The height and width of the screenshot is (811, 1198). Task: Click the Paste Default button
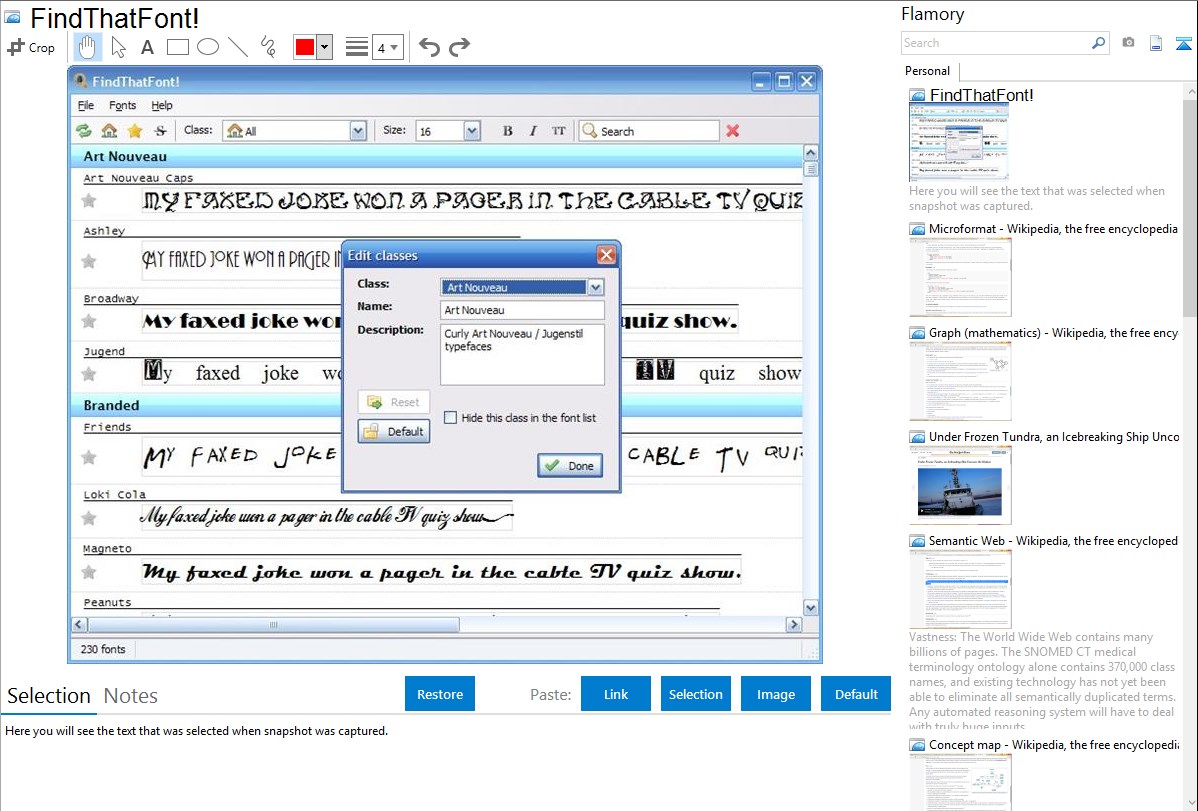(x=856, y=694)
